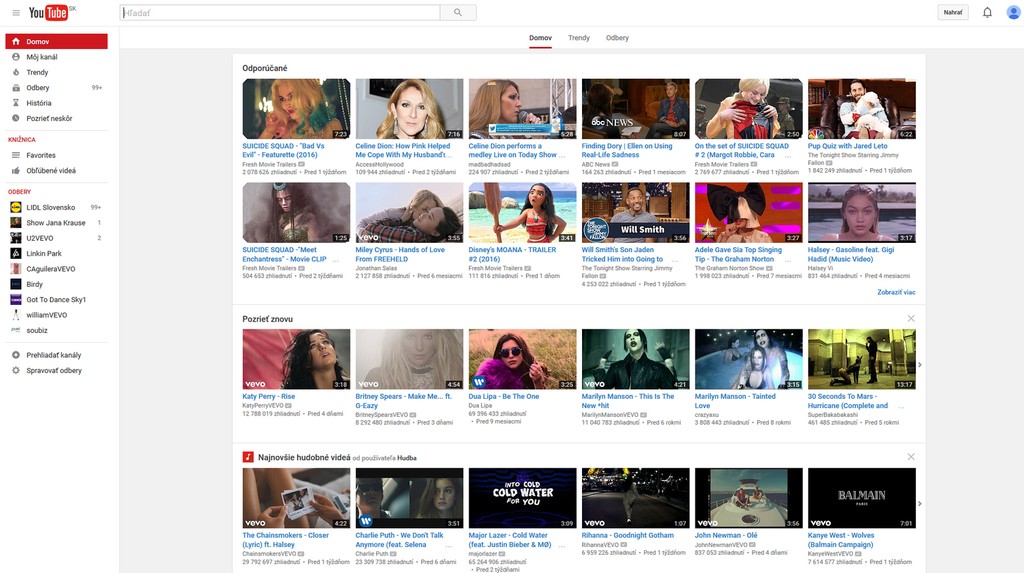Open LIDL Slovensko channel subscription
Screen dimensions: 1024x573
[50, 207]
